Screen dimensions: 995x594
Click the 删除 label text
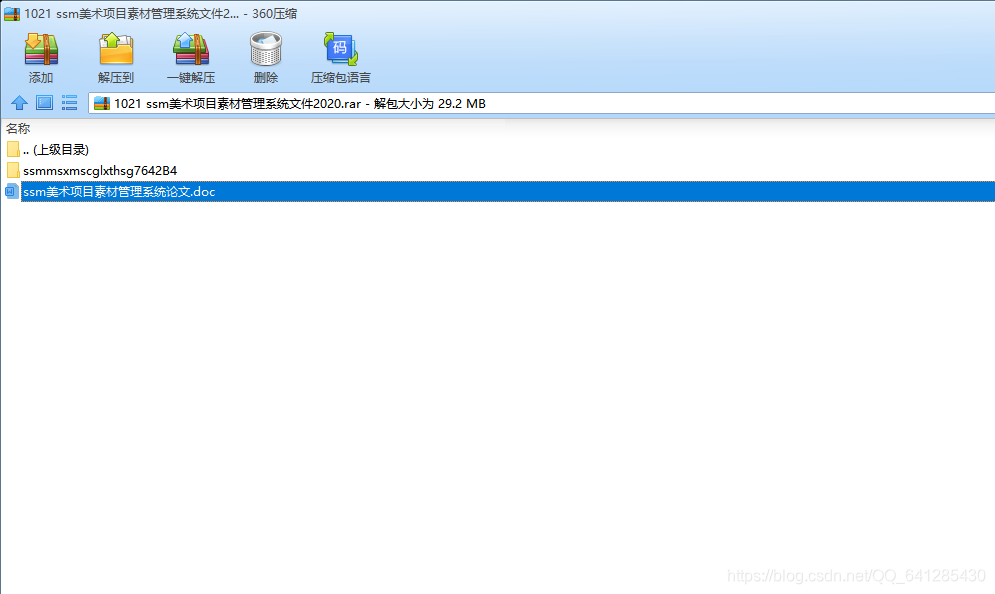265,77
